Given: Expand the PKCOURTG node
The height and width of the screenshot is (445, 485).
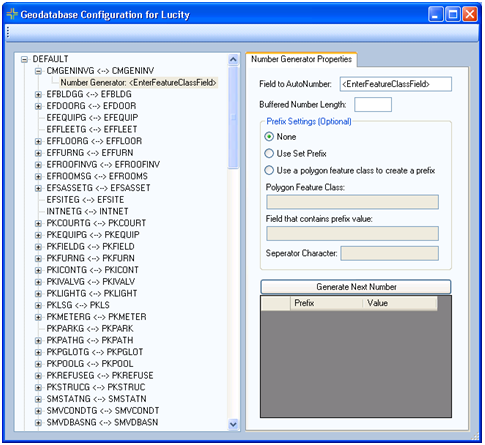Looking at the screenshot, I should [38, 223].
